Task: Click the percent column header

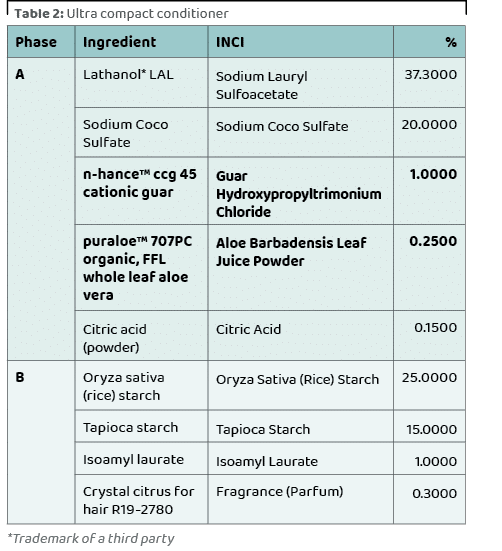Action: tap(429, 42)
